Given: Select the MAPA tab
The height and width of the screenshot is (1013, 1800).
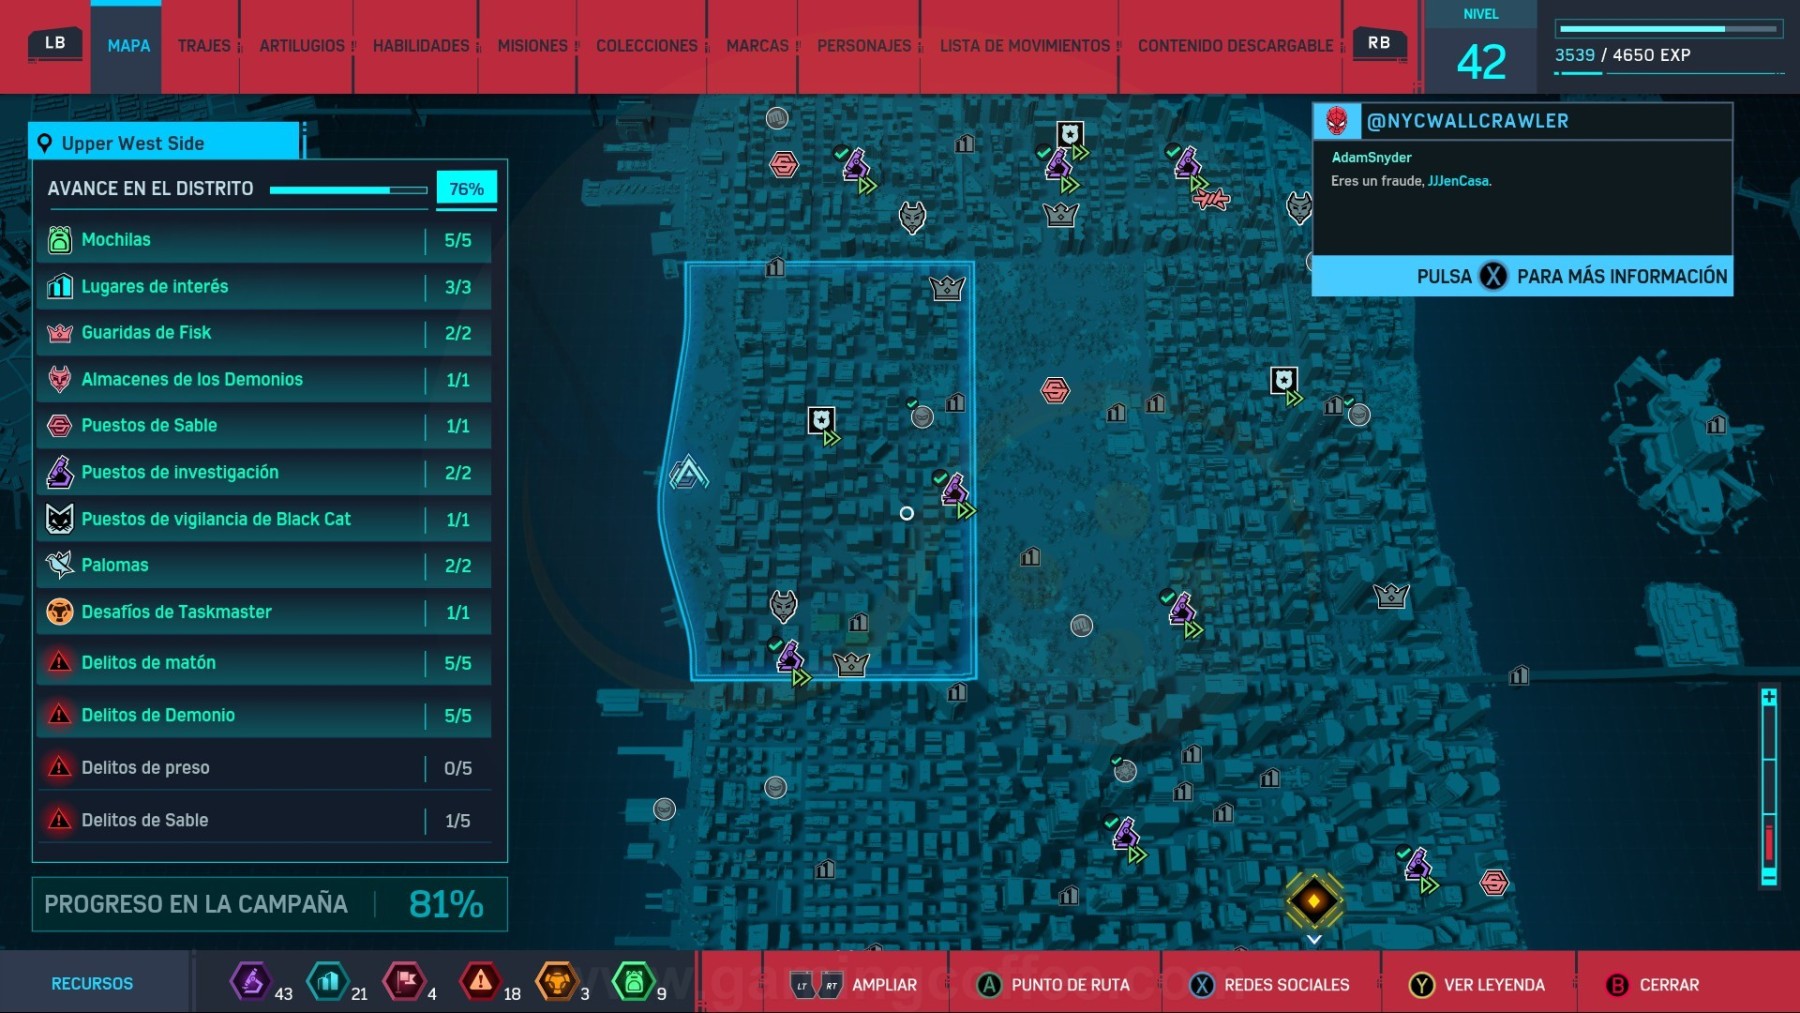Looking at the screenshot, I should [x=128, y=46].
